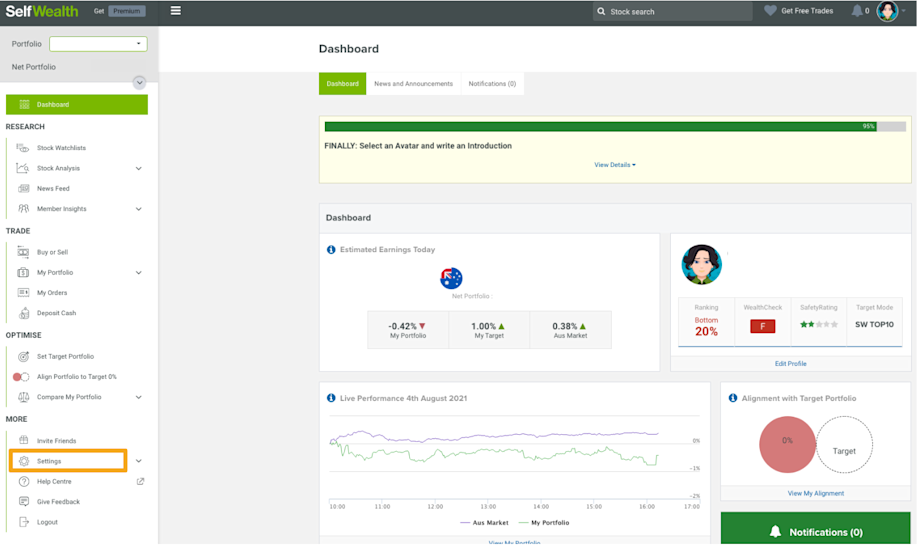The image size is (917, 546).
Task: Toggle Align Portfolio to Target switch
Action: pos(20,377)
